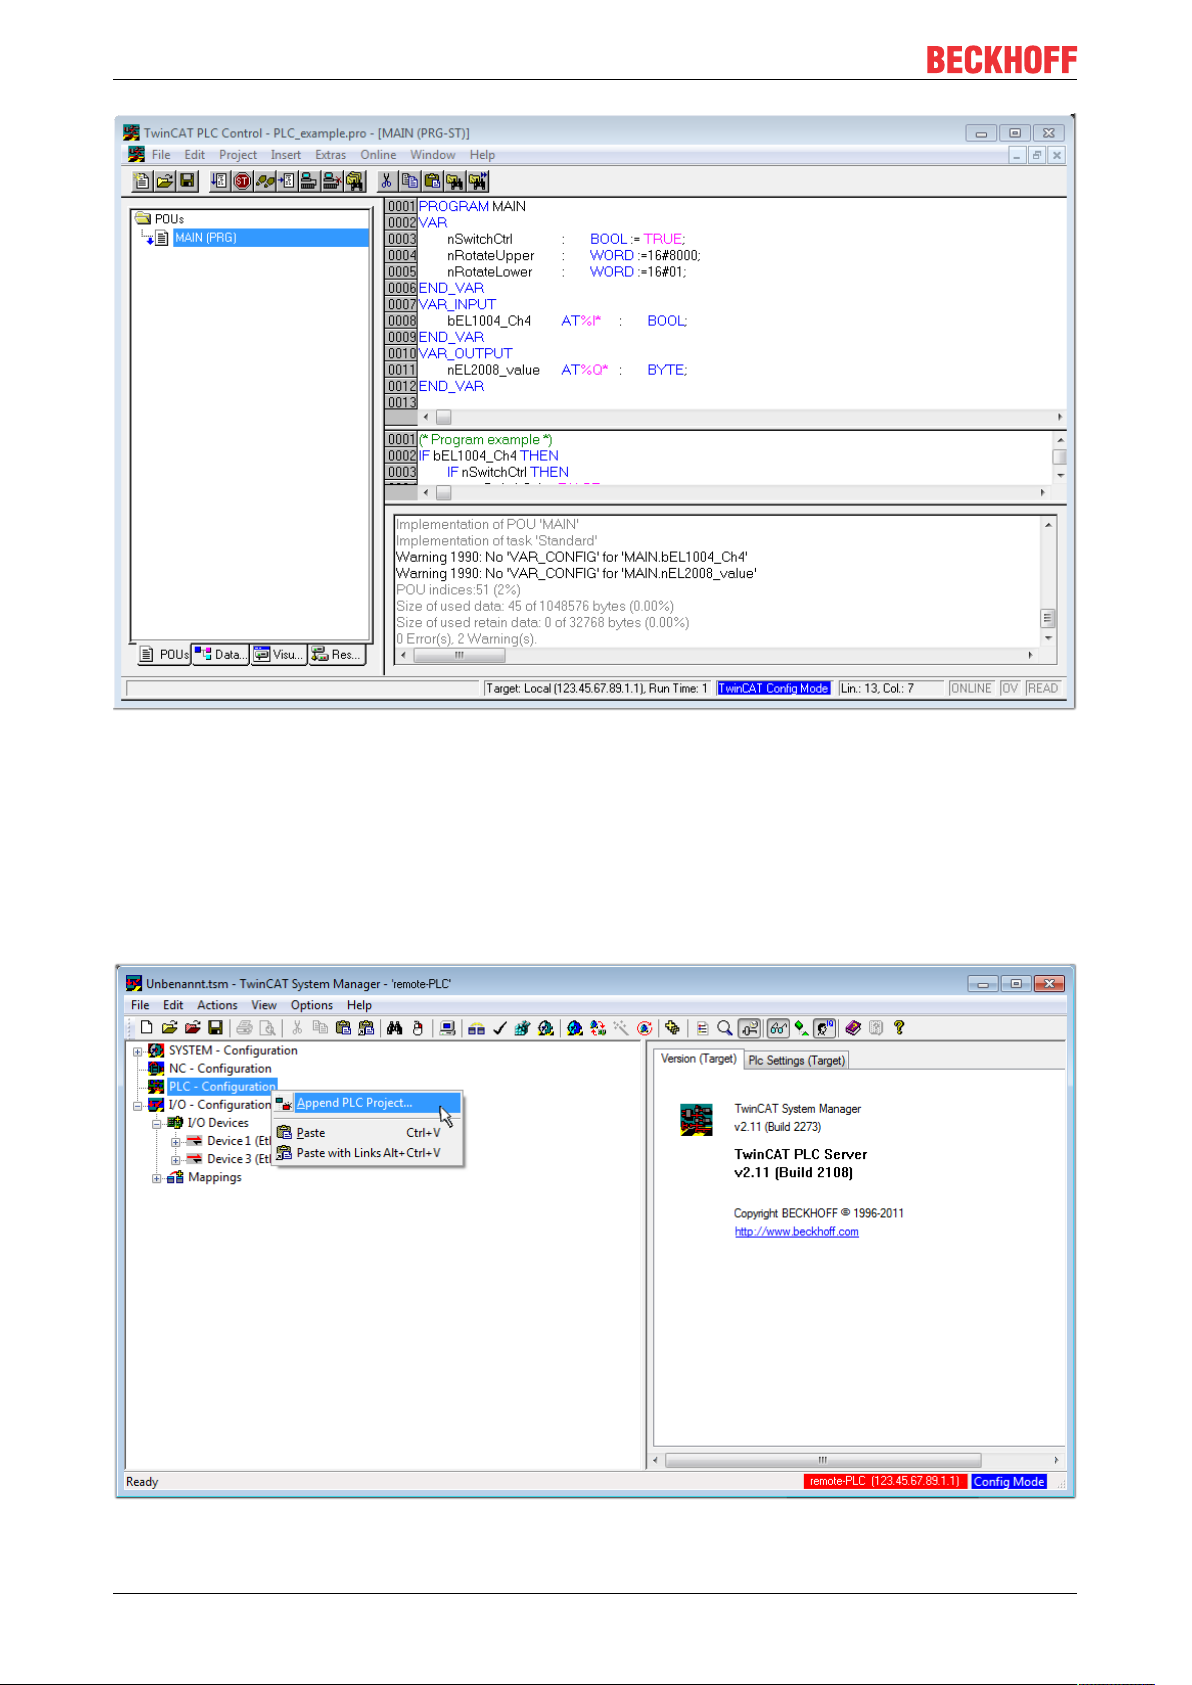Click the '(* Program example *)' comment line

[486, 440]
